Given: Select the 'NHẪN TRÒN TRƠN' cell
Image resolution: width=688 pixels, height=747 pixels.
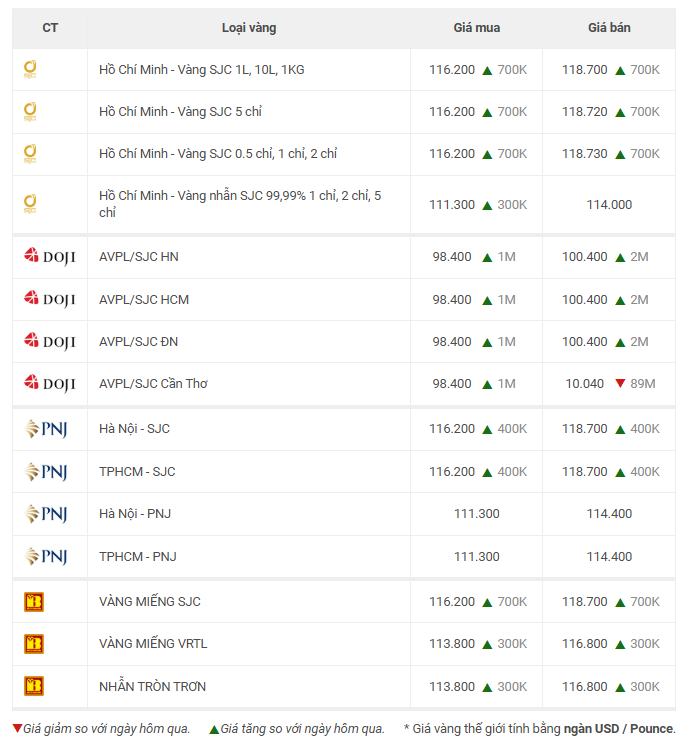Looking at the screenshot, I should pos(249,686).
